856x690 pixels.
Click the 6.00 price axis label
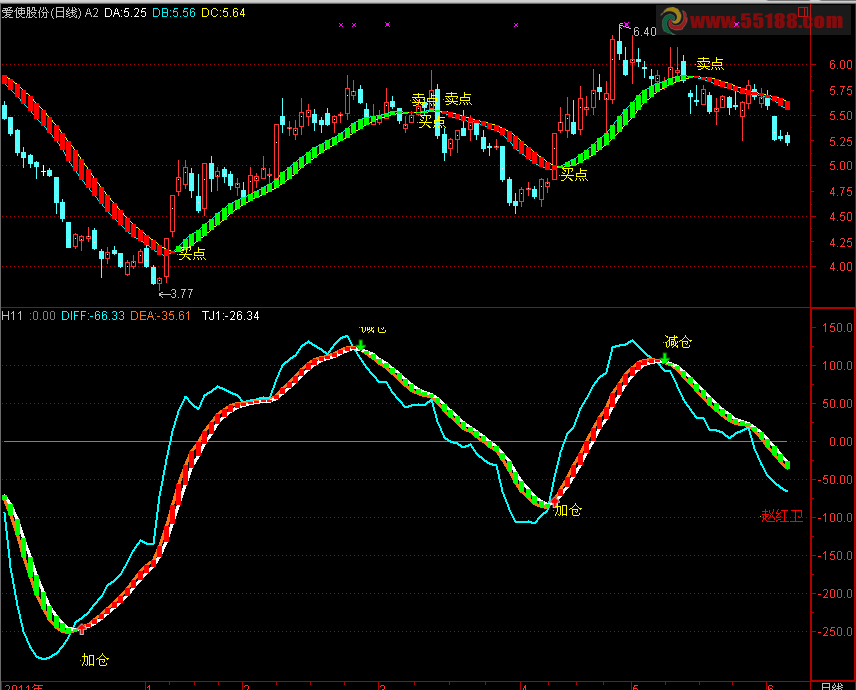coord(841,64)
